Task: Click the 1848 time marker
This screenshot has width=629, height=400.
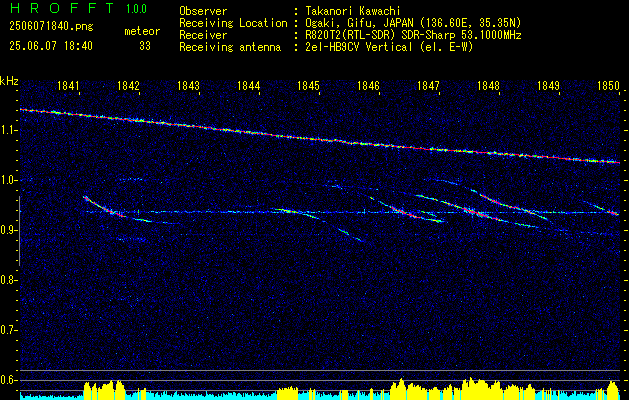Action: [489, 86]
